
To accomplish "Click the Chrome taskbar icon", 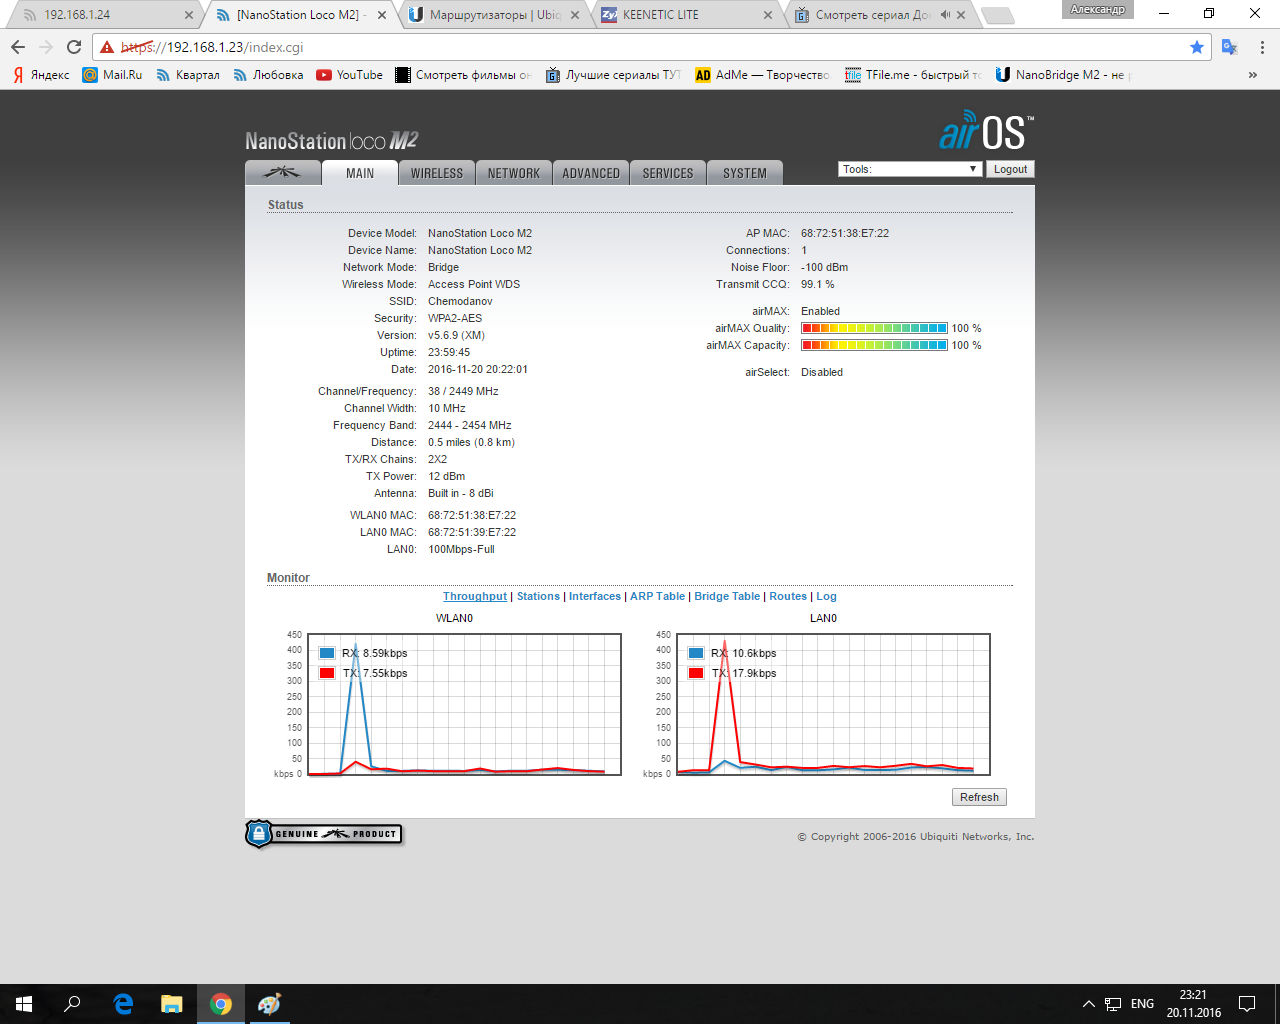I will coord(221,1004).
